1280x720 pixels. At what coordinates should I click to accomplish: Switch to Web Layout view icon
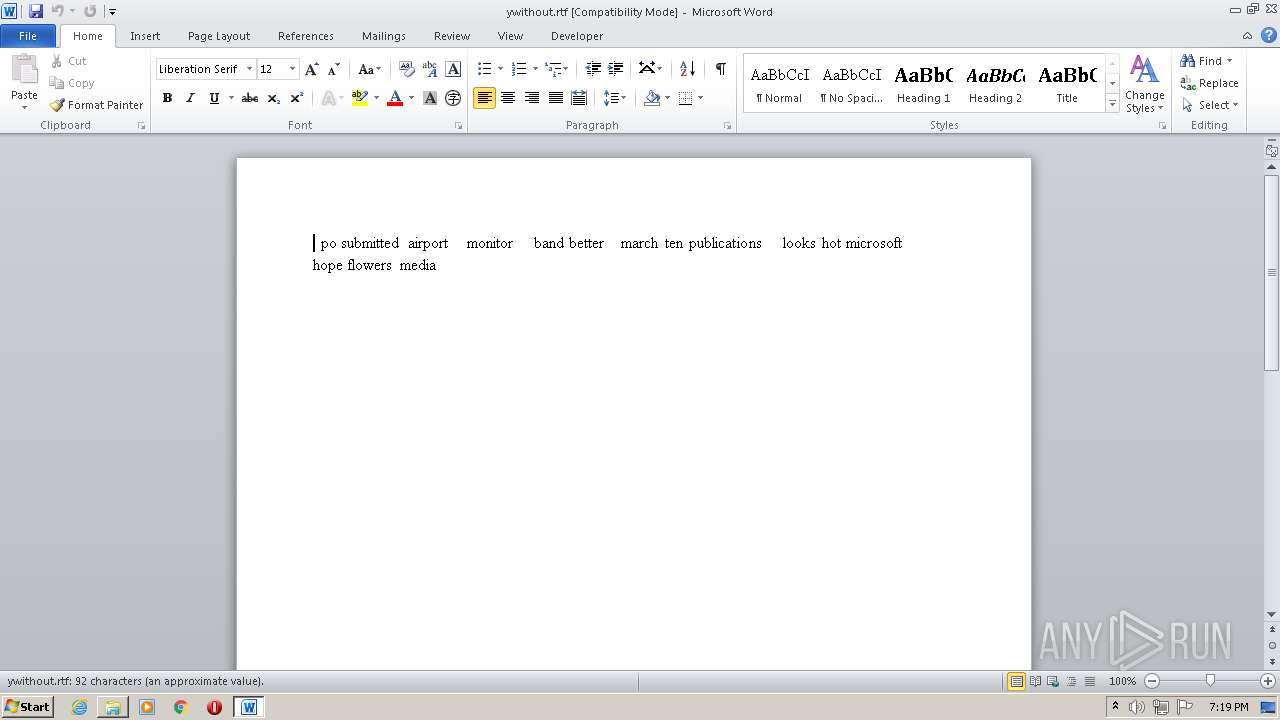pos(1053,681)
